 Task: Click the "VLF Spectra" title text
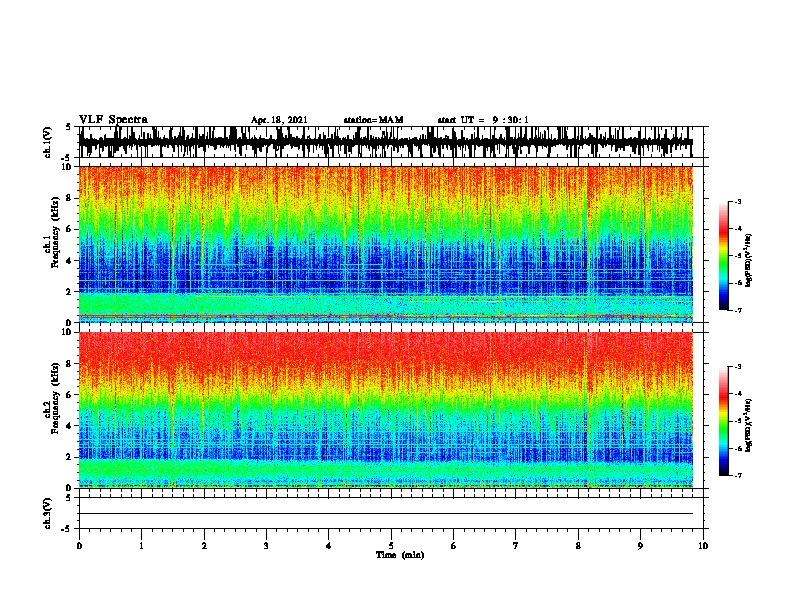(113, 120)
